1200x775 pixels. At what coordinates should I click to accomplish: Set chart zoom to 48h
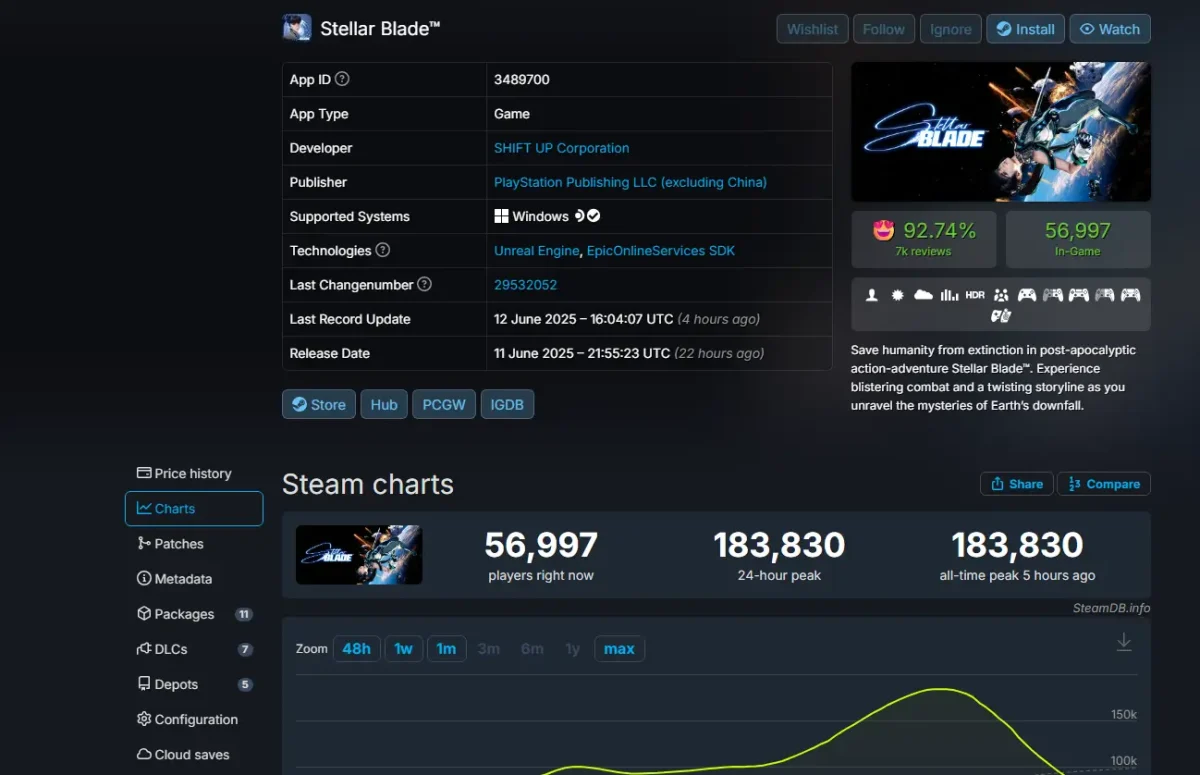(357, 649)
